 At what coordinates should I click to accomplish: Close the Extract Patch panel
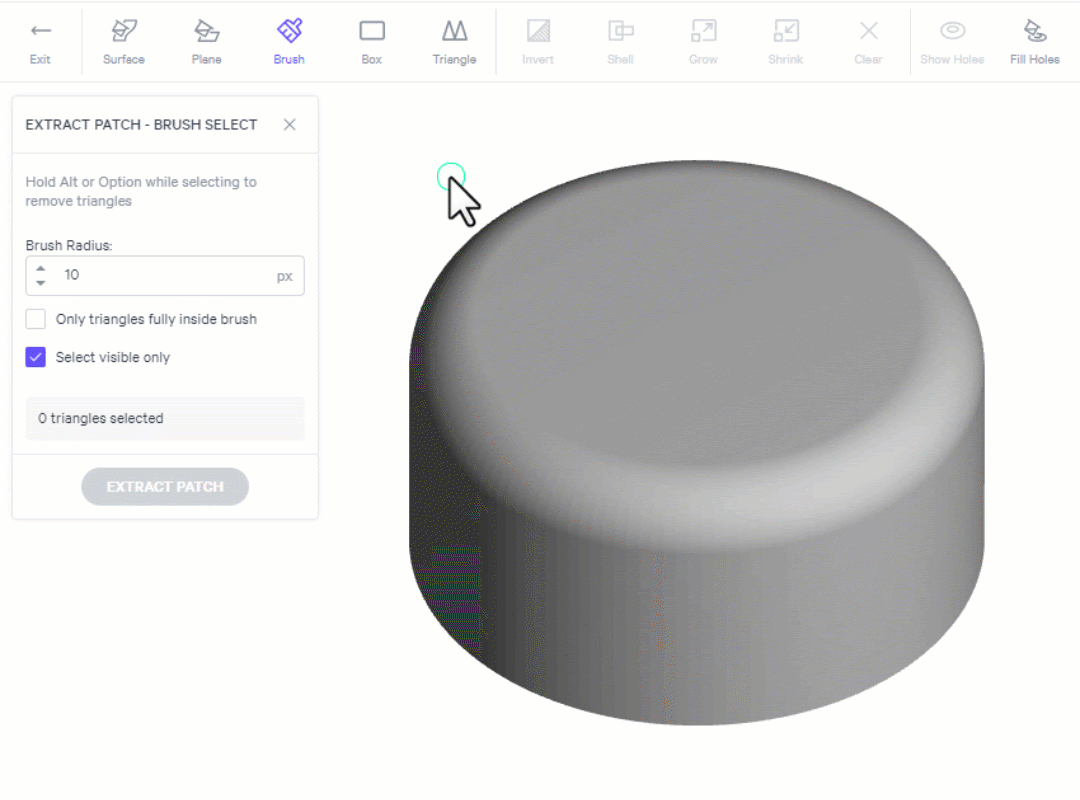(289, 125)
